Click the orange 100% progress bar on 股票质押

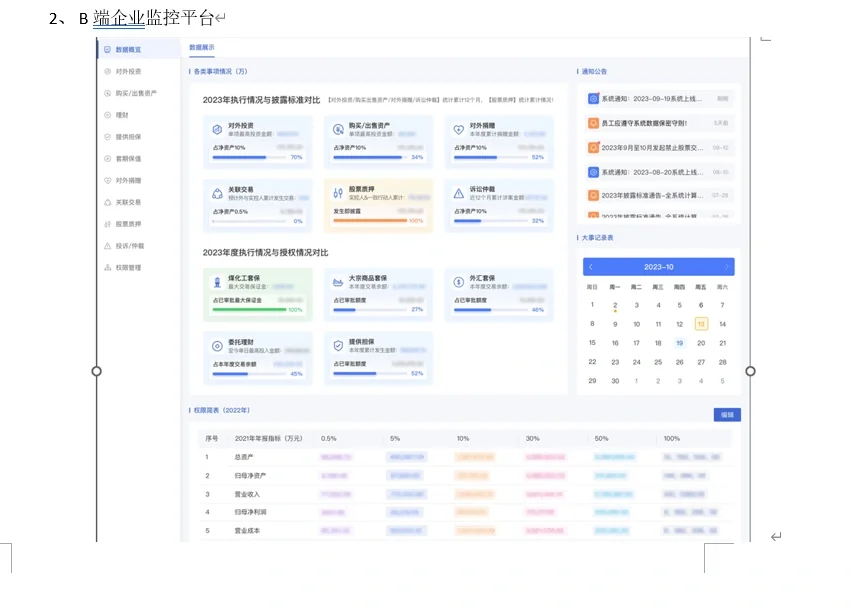click(370, 219)
